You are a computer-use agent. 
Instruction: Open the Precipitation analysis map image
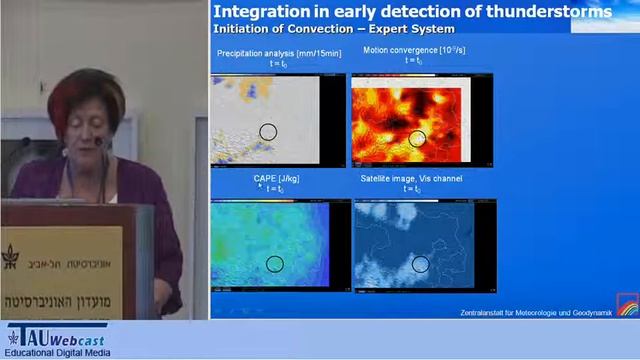tap(278, 121)
